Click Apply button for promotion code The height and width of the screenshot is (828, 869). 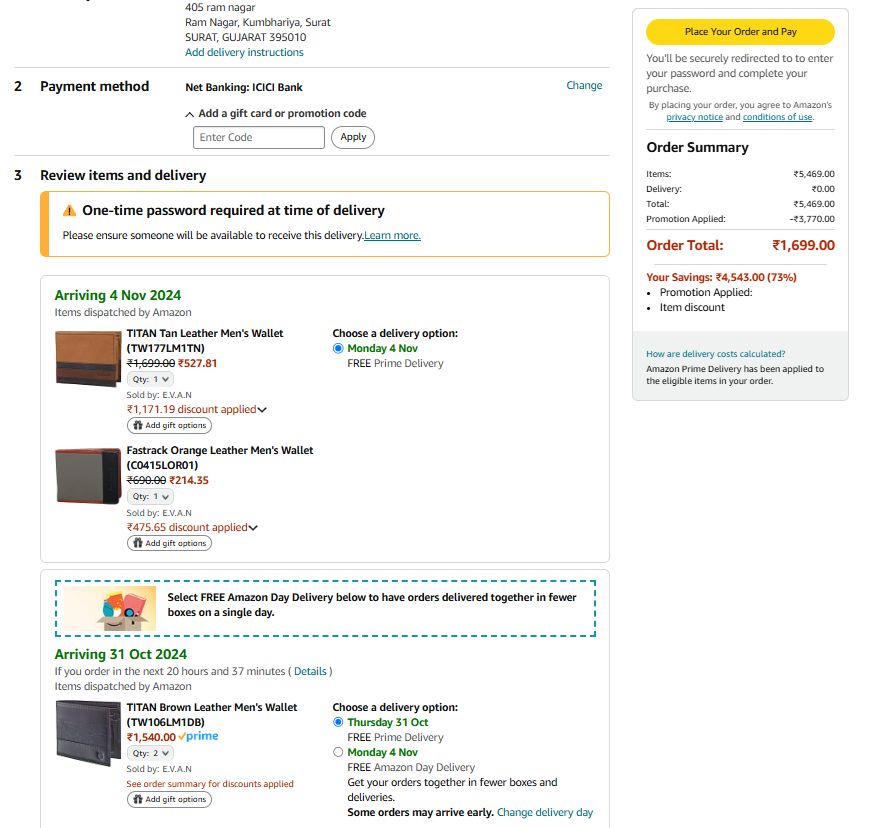[353, 137]
